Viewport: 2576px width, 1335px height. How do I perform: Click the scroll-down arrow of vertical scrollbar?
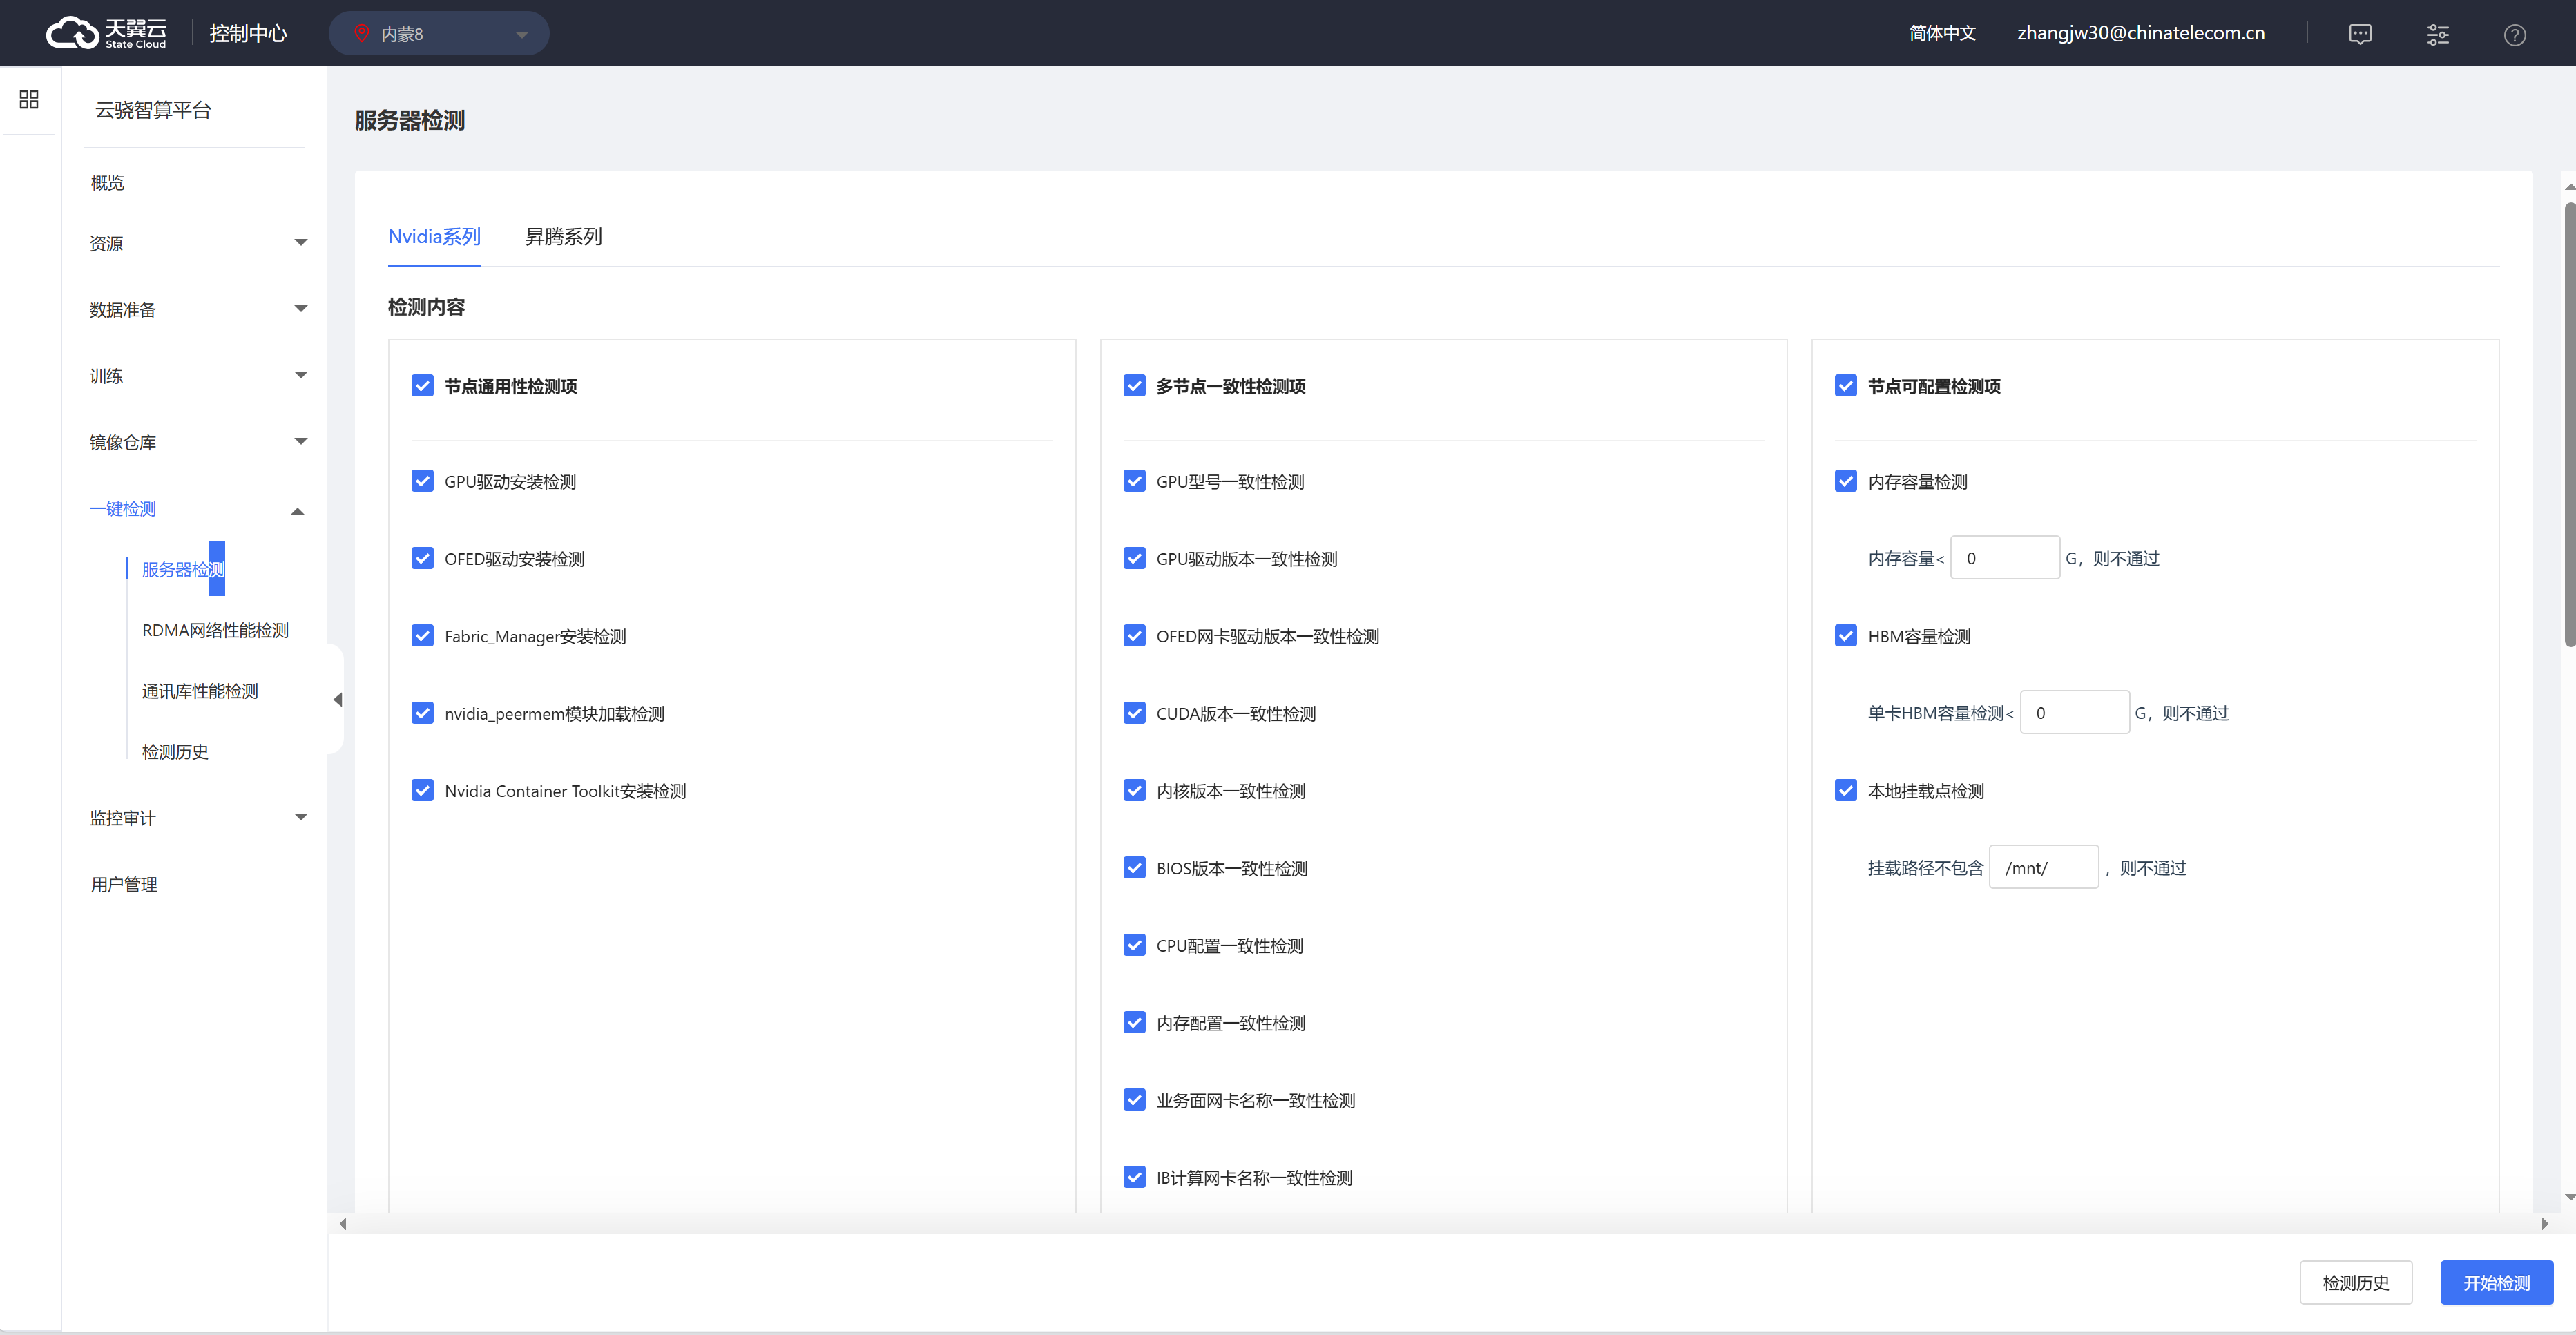pyautogui.click(x=2570, y=1198)
